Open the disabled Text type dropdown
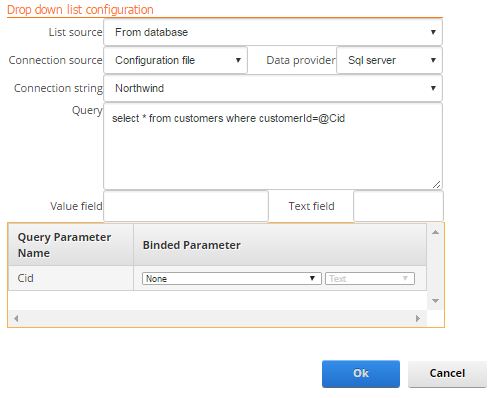 coord(370,278)
